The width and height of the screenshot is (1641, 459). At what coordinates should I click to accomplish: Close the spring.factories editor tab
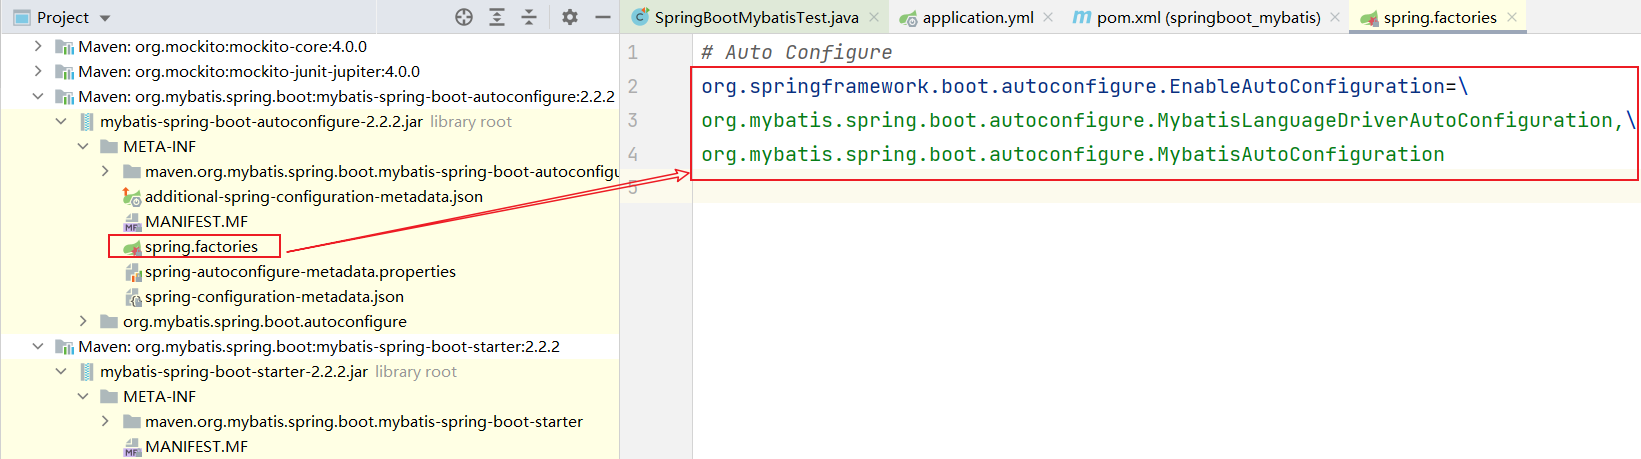pyautogui.click(x=1512, y=17)
